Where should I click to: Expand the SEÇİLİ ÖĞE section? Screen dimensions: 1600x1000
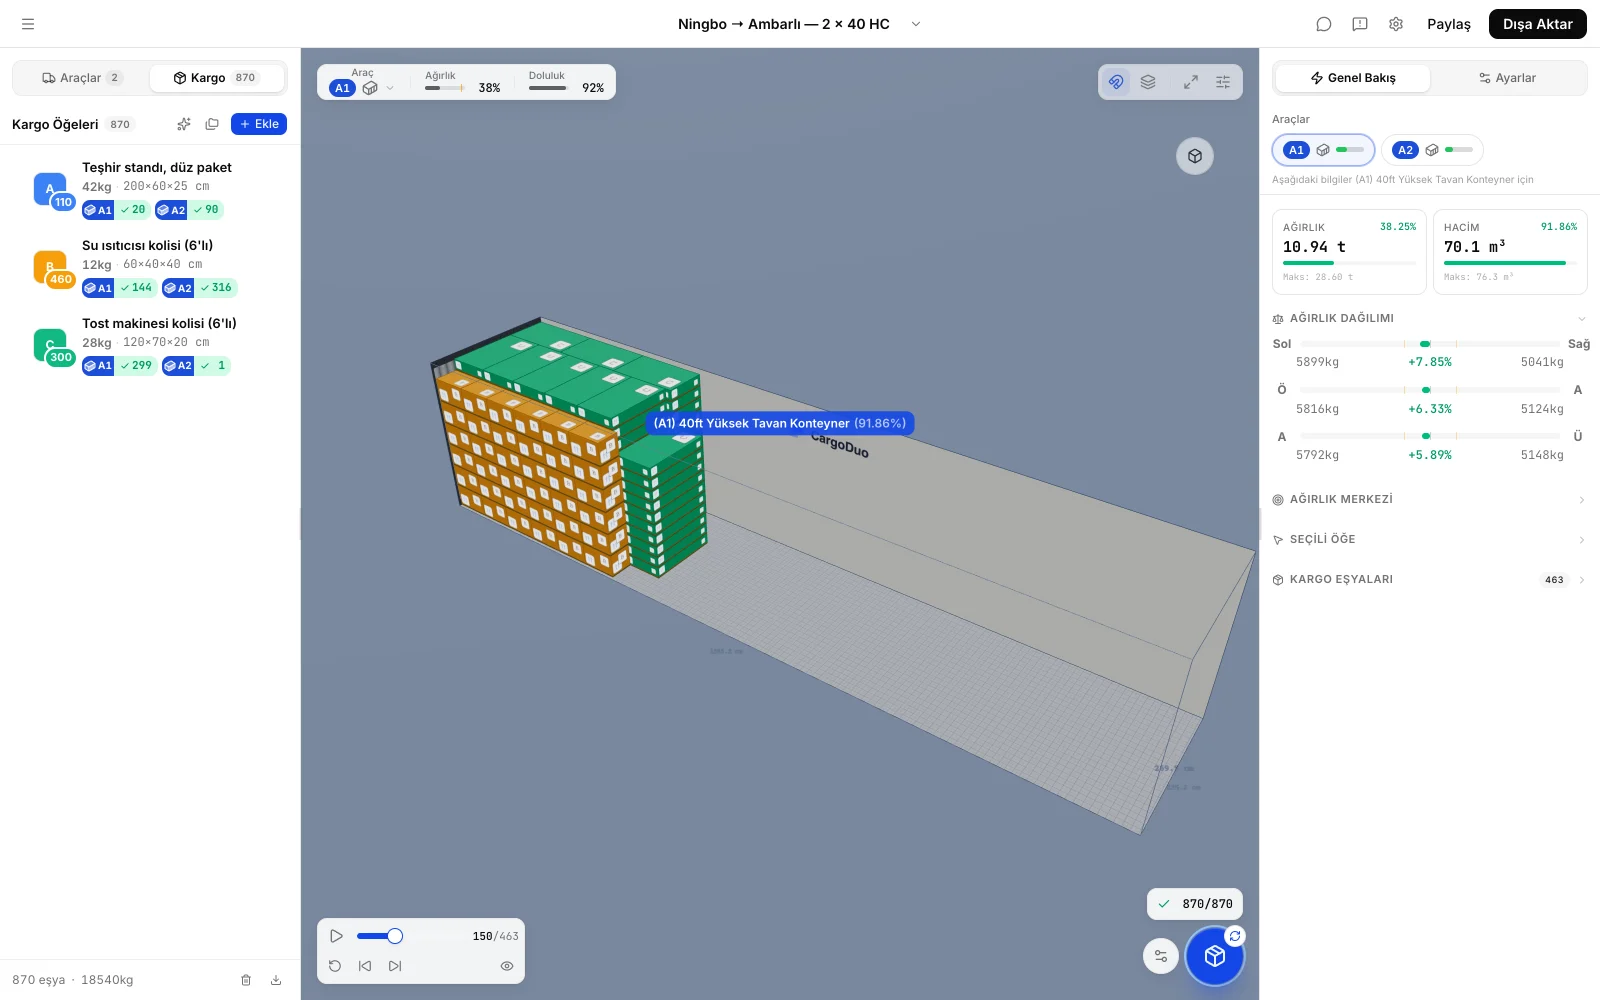pos(1429,539)
